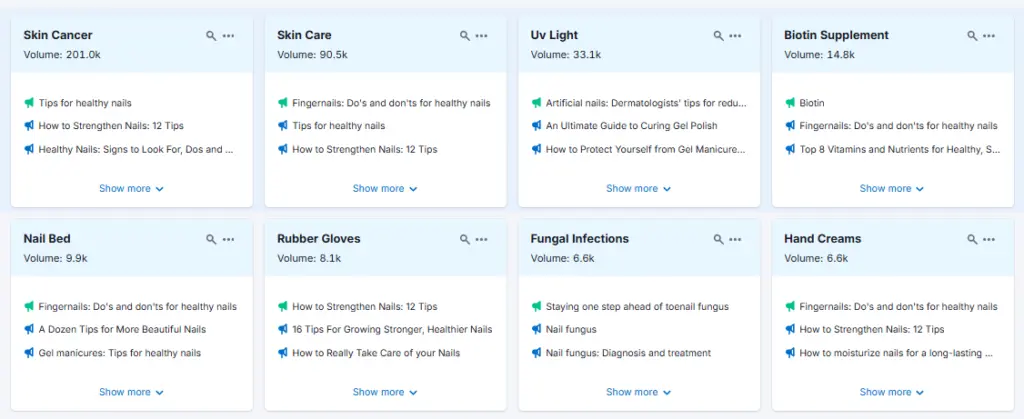Click the search icon on Fungal Infections card

[x=718, y=240]
